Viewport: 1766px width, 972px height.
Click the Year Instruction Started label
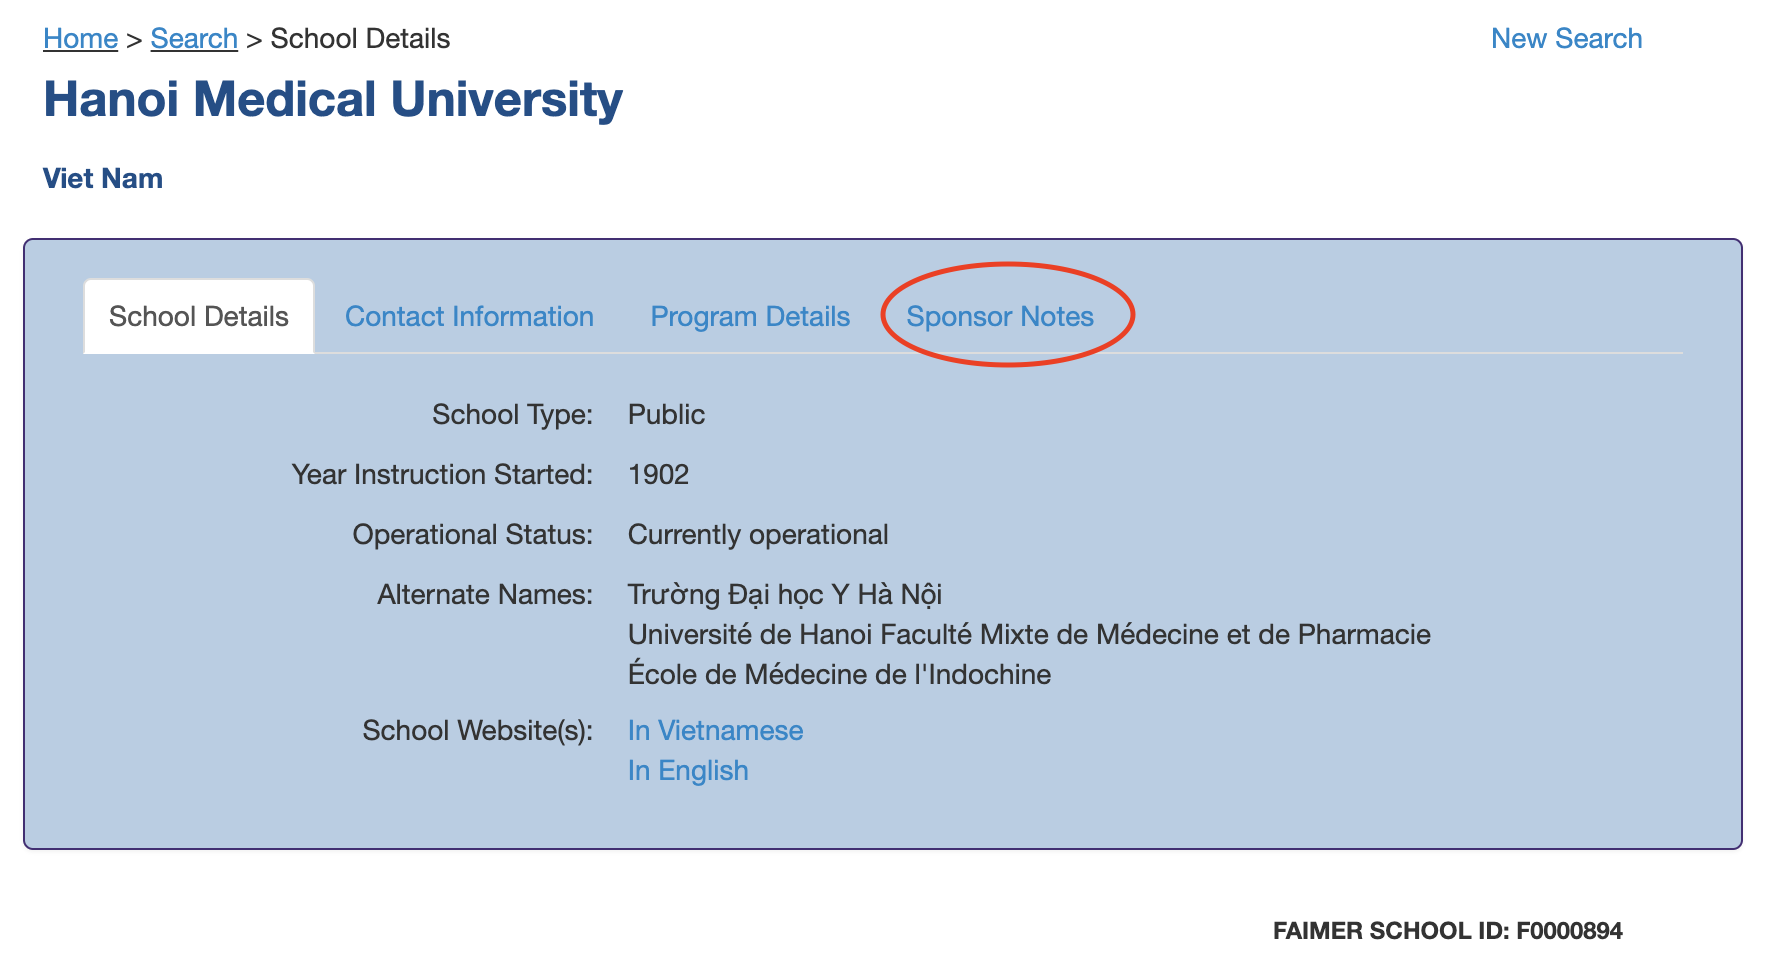442,474
